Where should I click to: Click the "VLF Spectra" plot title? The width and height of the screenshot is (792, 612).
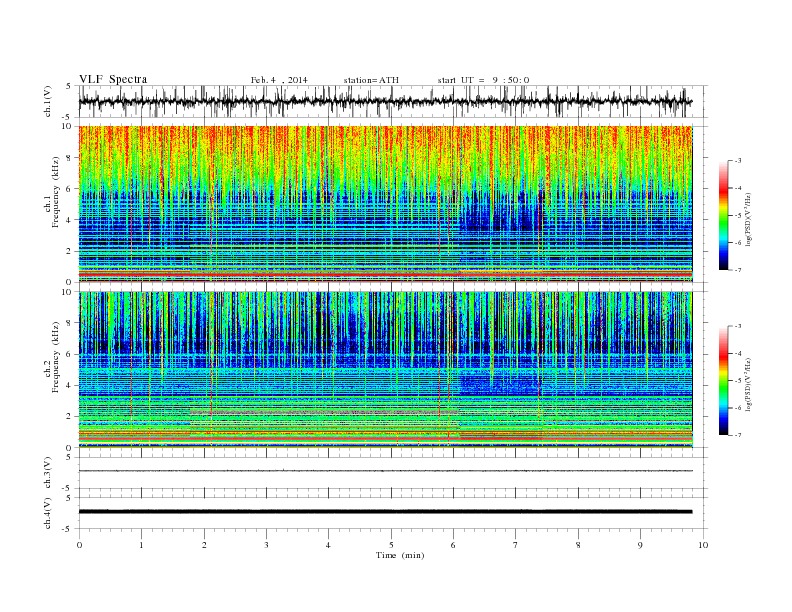point(113,79)
